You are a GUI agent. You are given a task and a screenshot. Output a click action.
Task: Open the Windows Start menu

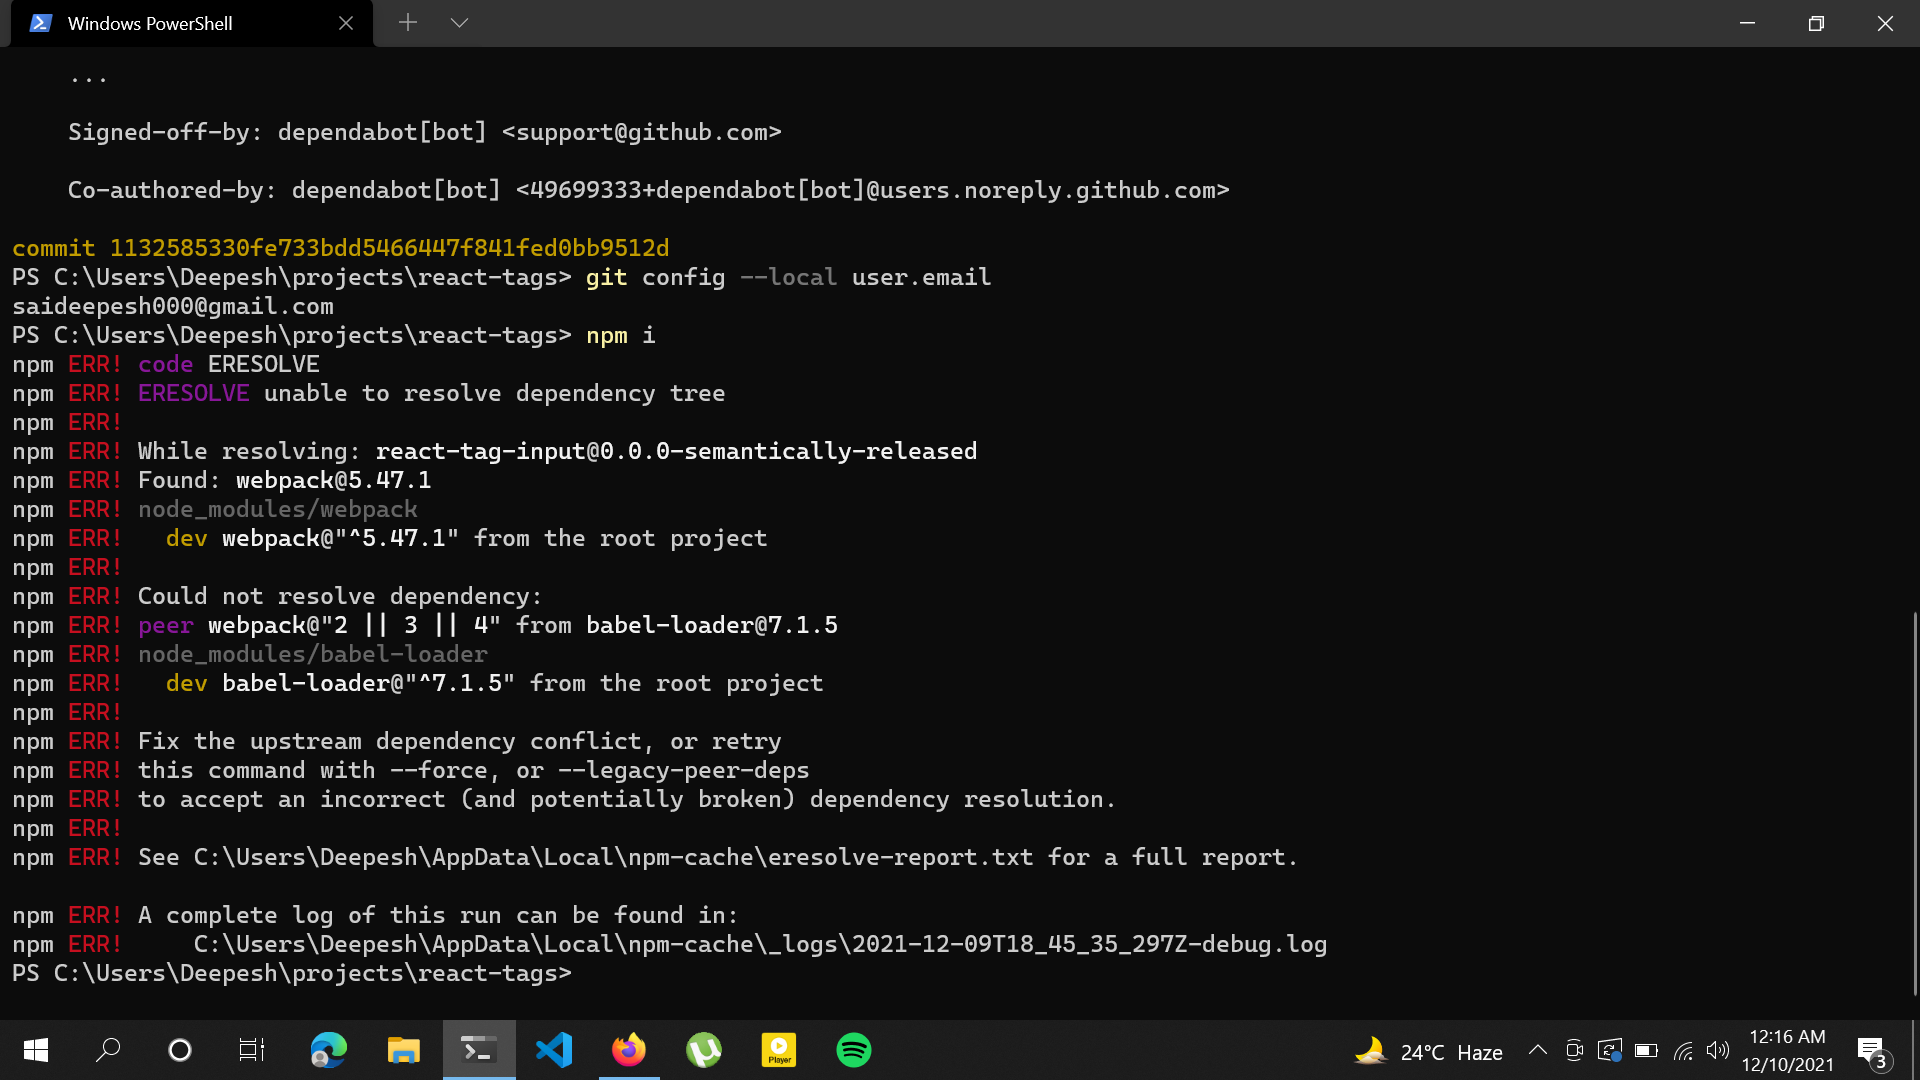36,1050
